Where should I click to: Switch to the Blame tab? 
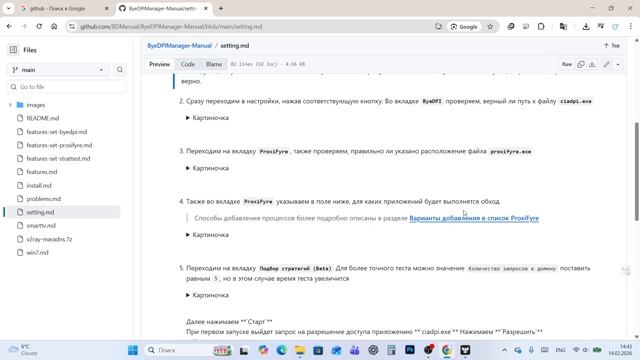[x=214, y=64]
